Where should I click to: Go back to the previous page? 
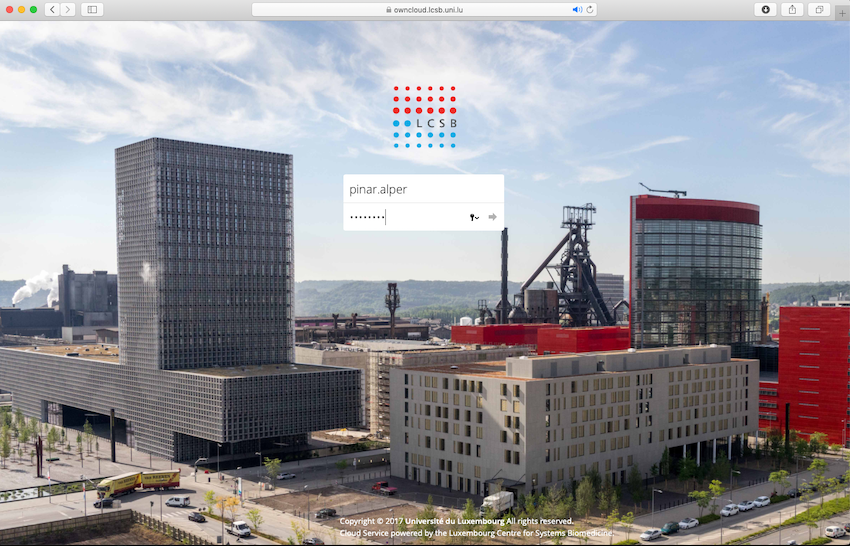[x=51, y=9]
